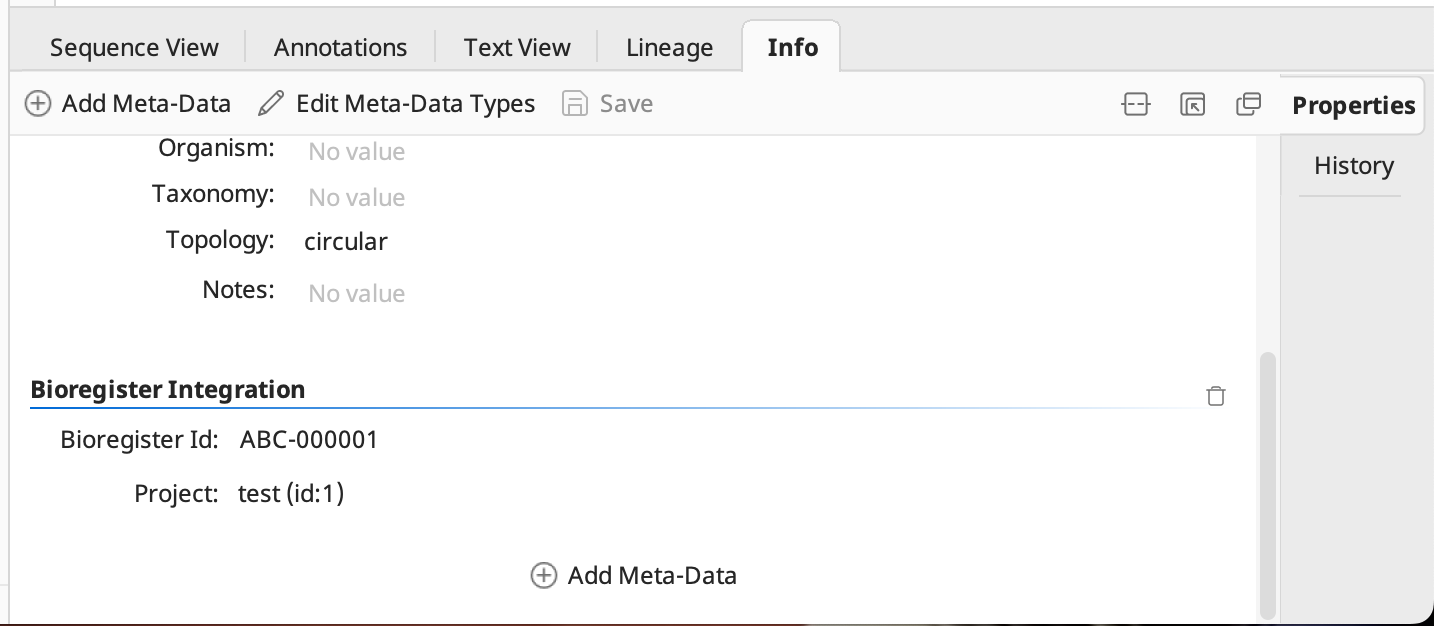
Task: Click the pop-out document icon
Action: click(x=1192, y=104)
